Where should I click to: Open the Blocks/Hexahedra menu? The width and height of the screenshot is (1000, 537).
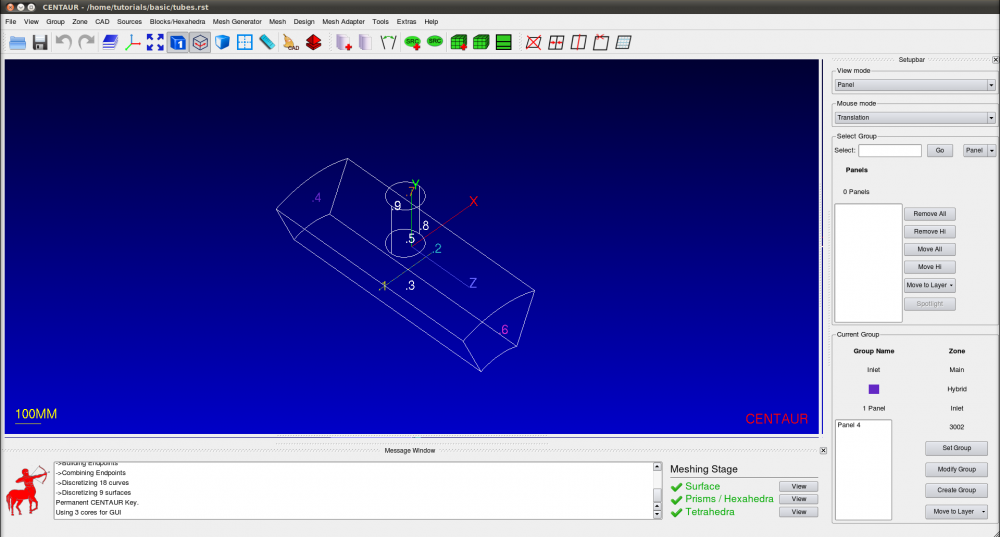pos(177,22)
